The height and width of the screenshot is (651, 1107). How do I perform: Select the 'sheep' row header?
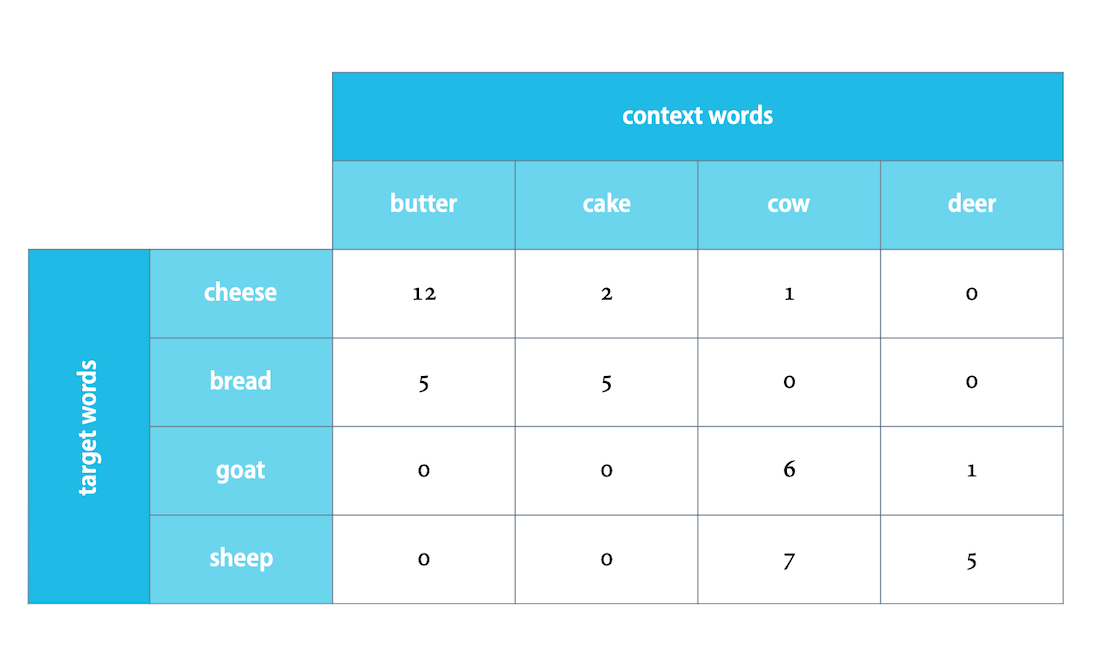(x=241, y=559)
